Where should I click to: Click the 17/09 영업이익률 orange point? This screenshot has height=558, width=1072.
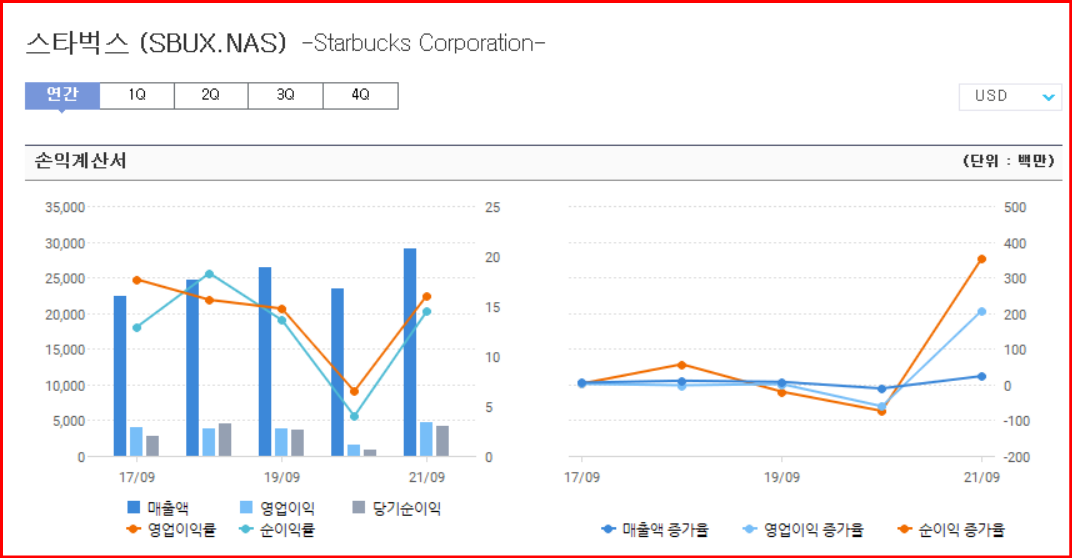137,280
